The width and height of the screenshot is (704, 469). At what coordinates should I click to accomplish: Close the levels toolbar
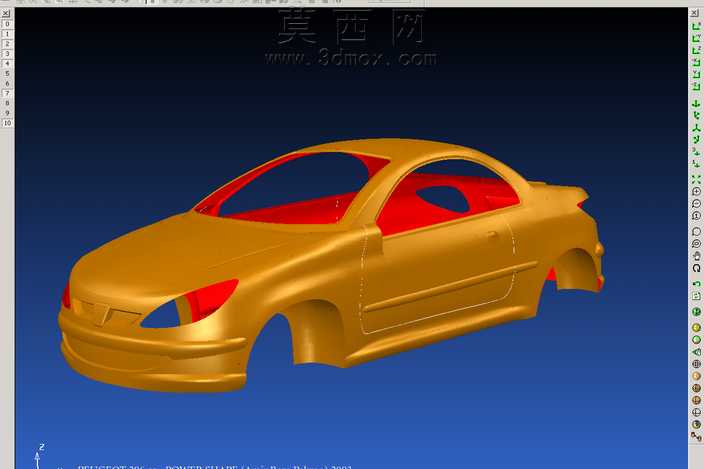click(6, 13)
